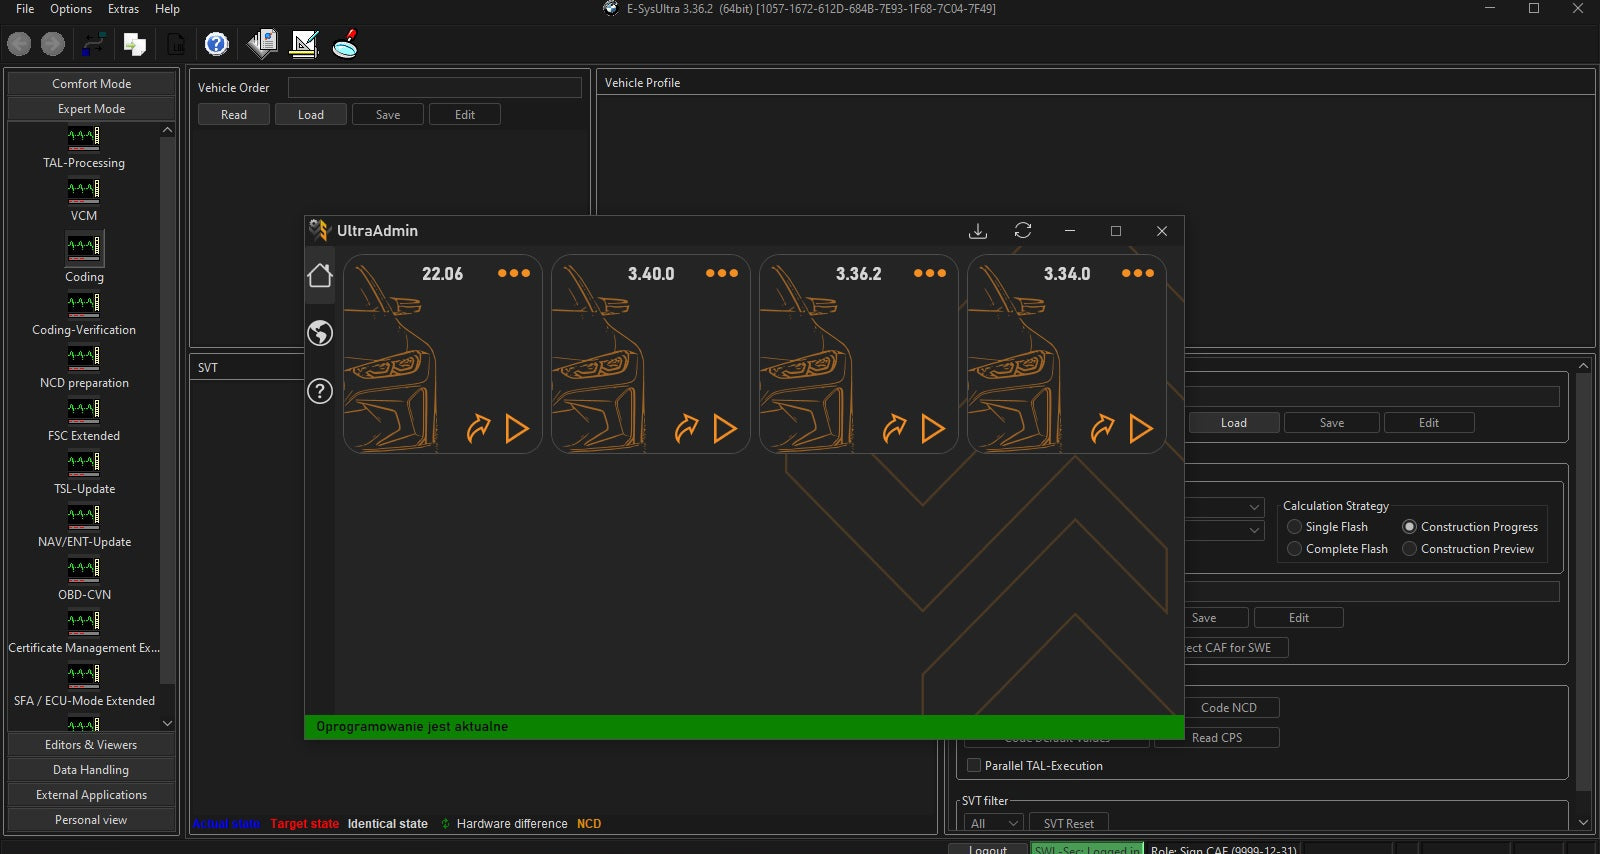Viewport: 1600px width, 854px height.
Task: Click module list scroll-down arrow
Action: tap(167, 723)
